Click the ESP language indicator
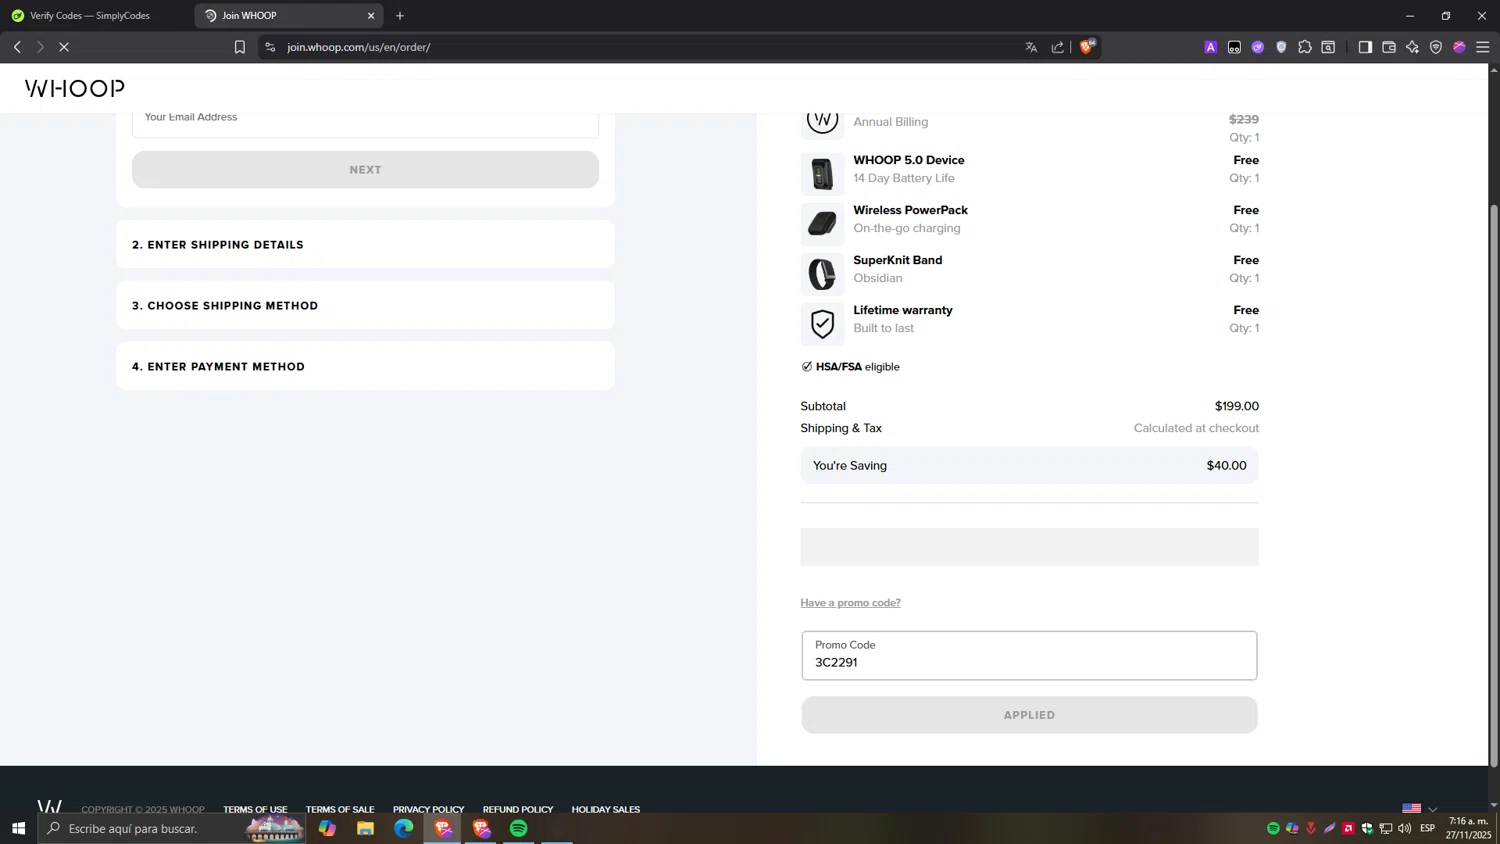The image size is (1500, 844). (1427, 828)
